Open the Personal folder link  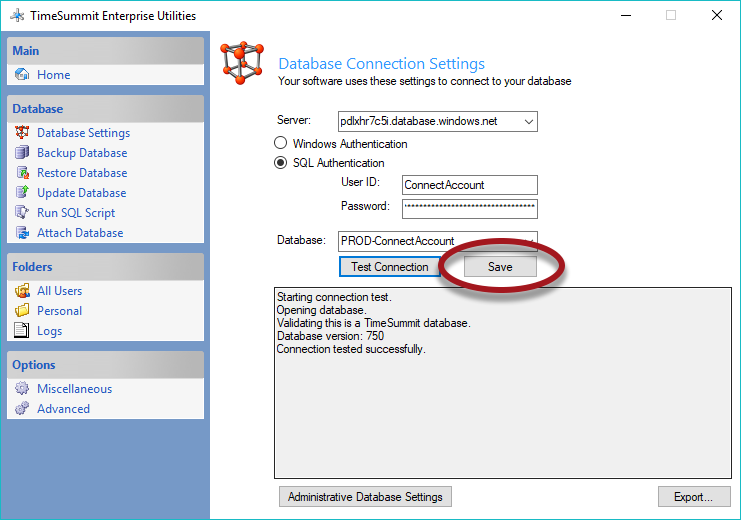(60, 311)
